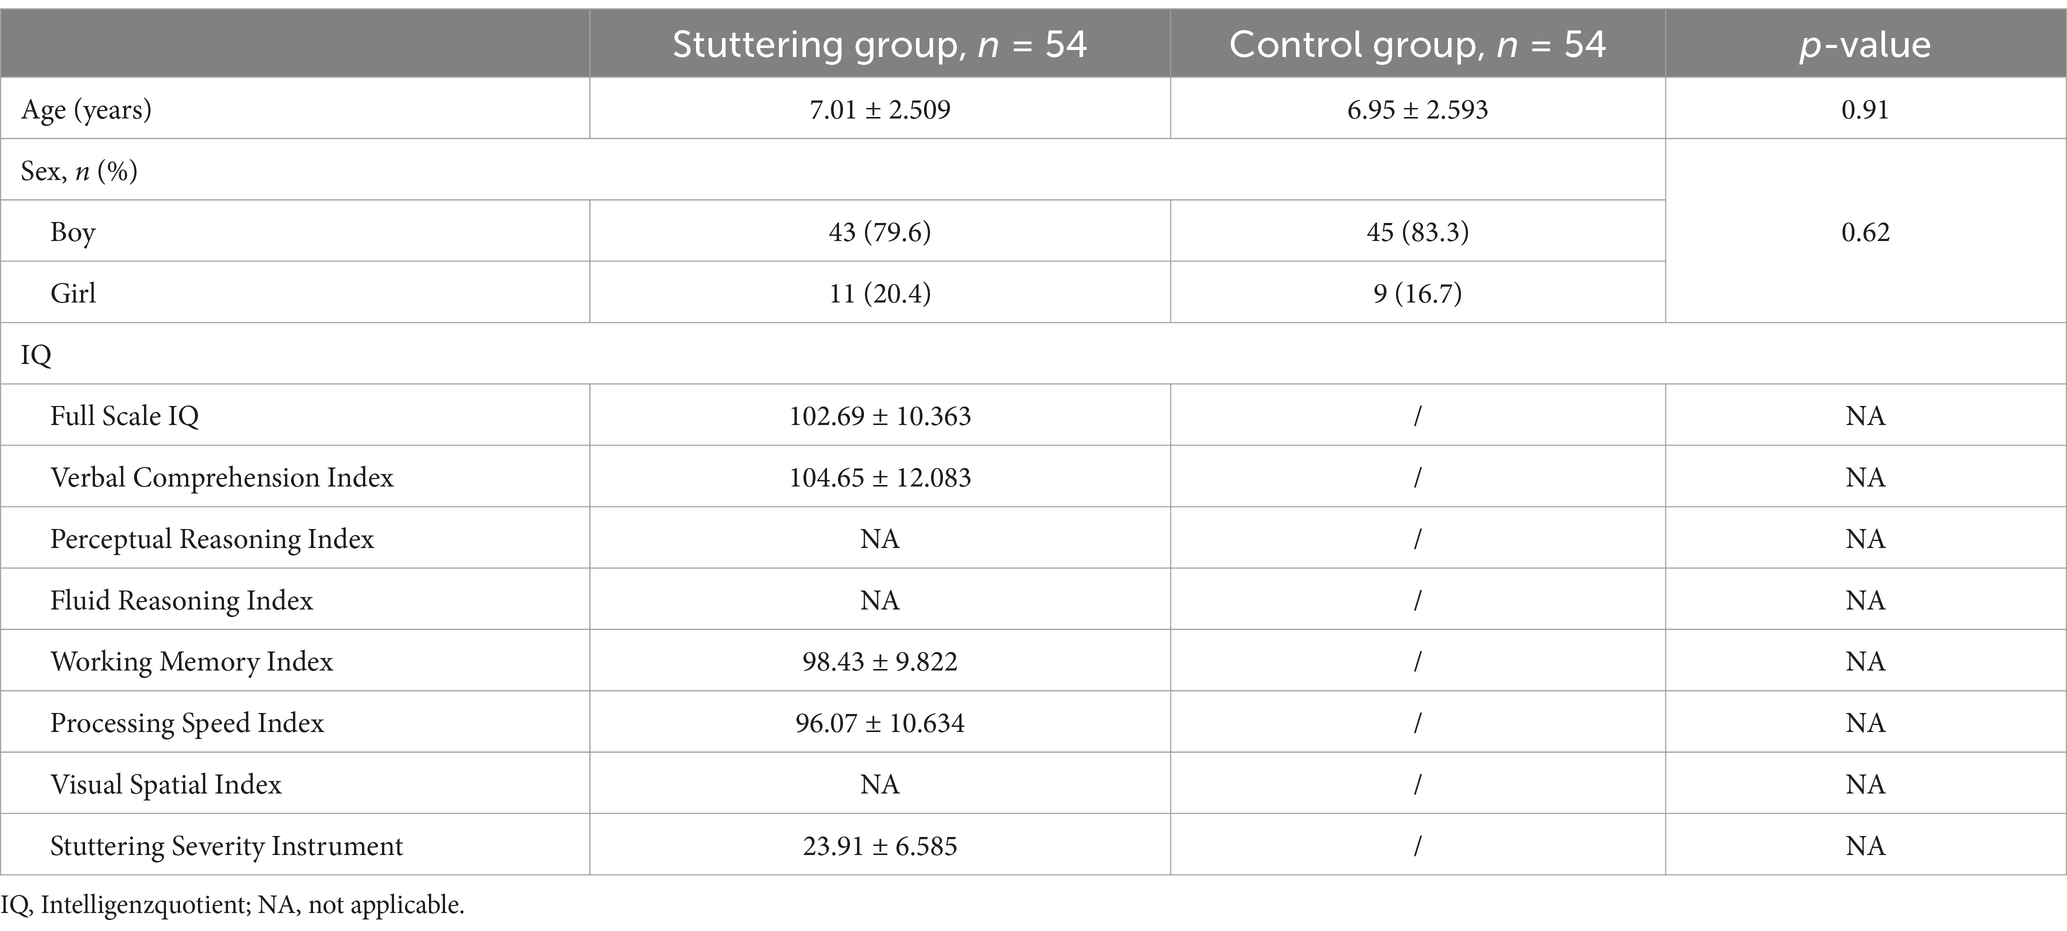The image size is (2067, 931).
Task: Select the stuttering group age value 7.01 ± 2.509
Action: point(880,109)
